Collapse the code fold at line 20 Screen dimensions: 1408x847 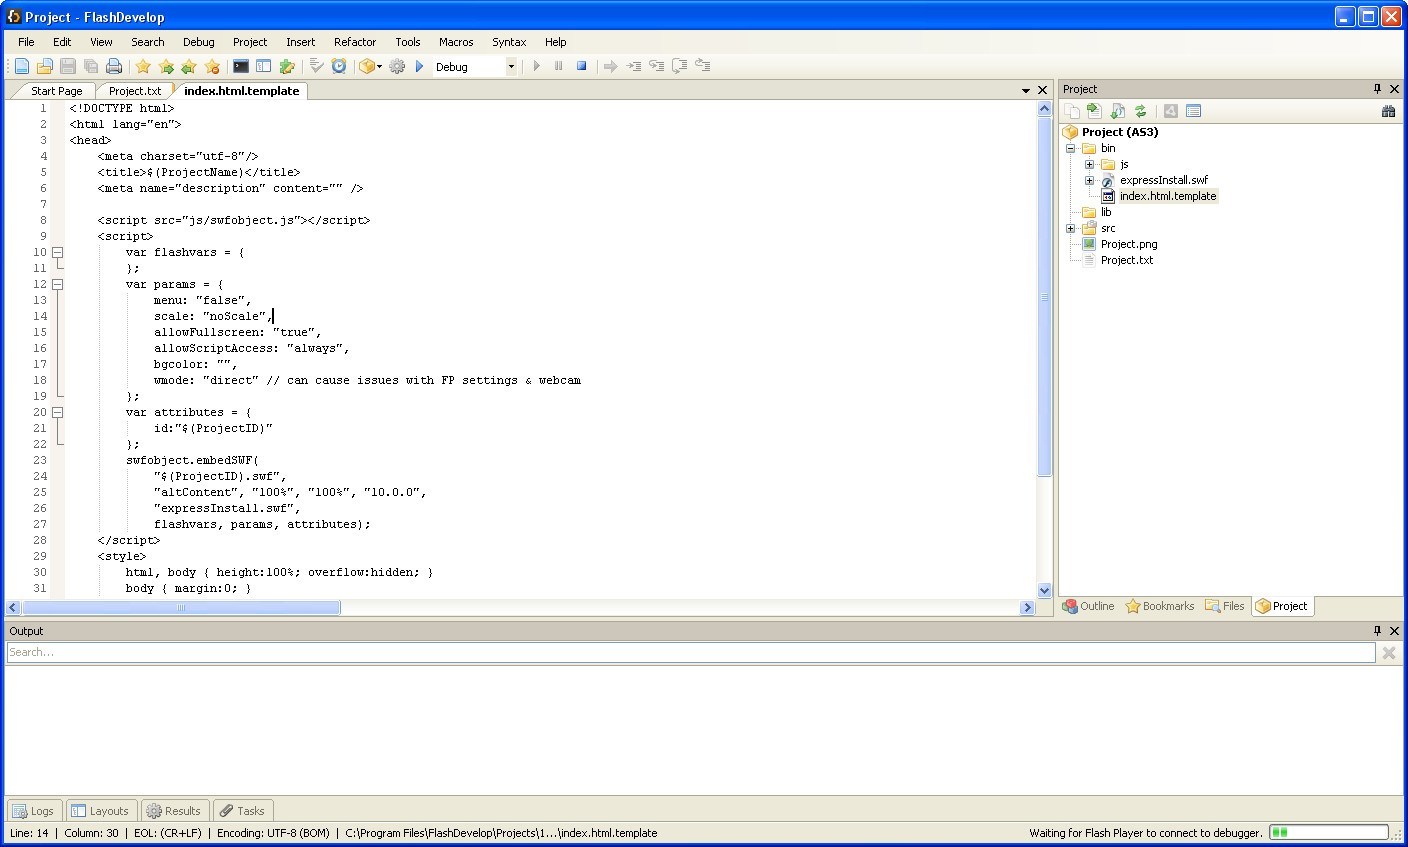coord(58,412)
